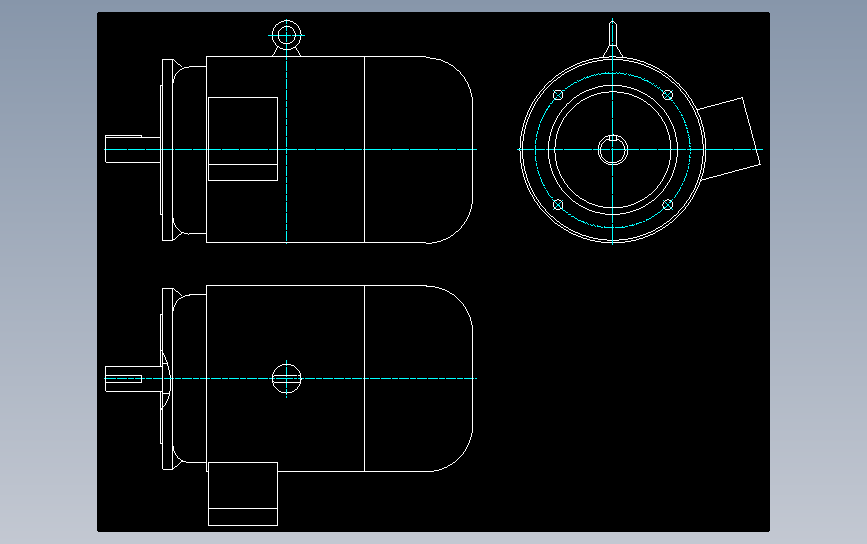Click the lower-left flange bolt hole in end view
Image resolution: width=867 pixels, height=544 pixels.
[558, 205]
